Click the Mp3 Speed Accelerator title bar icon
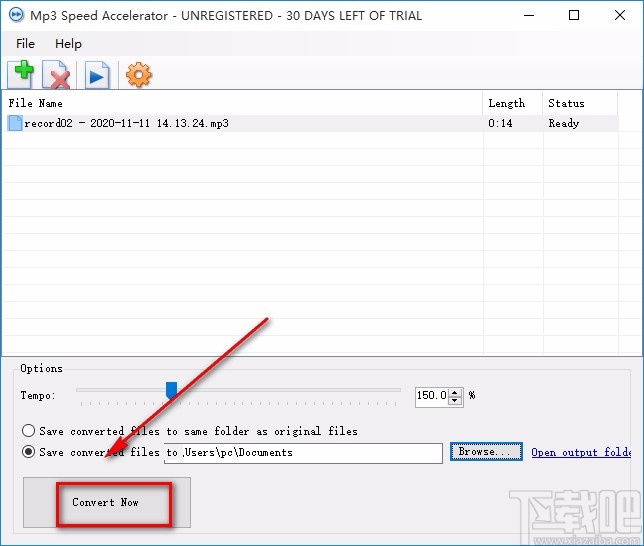 [16, 15]
